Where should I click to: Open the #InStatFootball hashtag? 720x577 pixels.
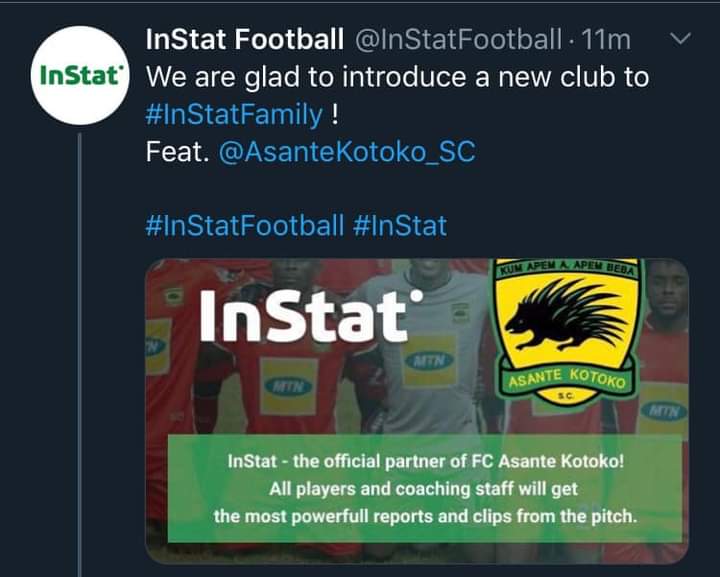[245, 225]
